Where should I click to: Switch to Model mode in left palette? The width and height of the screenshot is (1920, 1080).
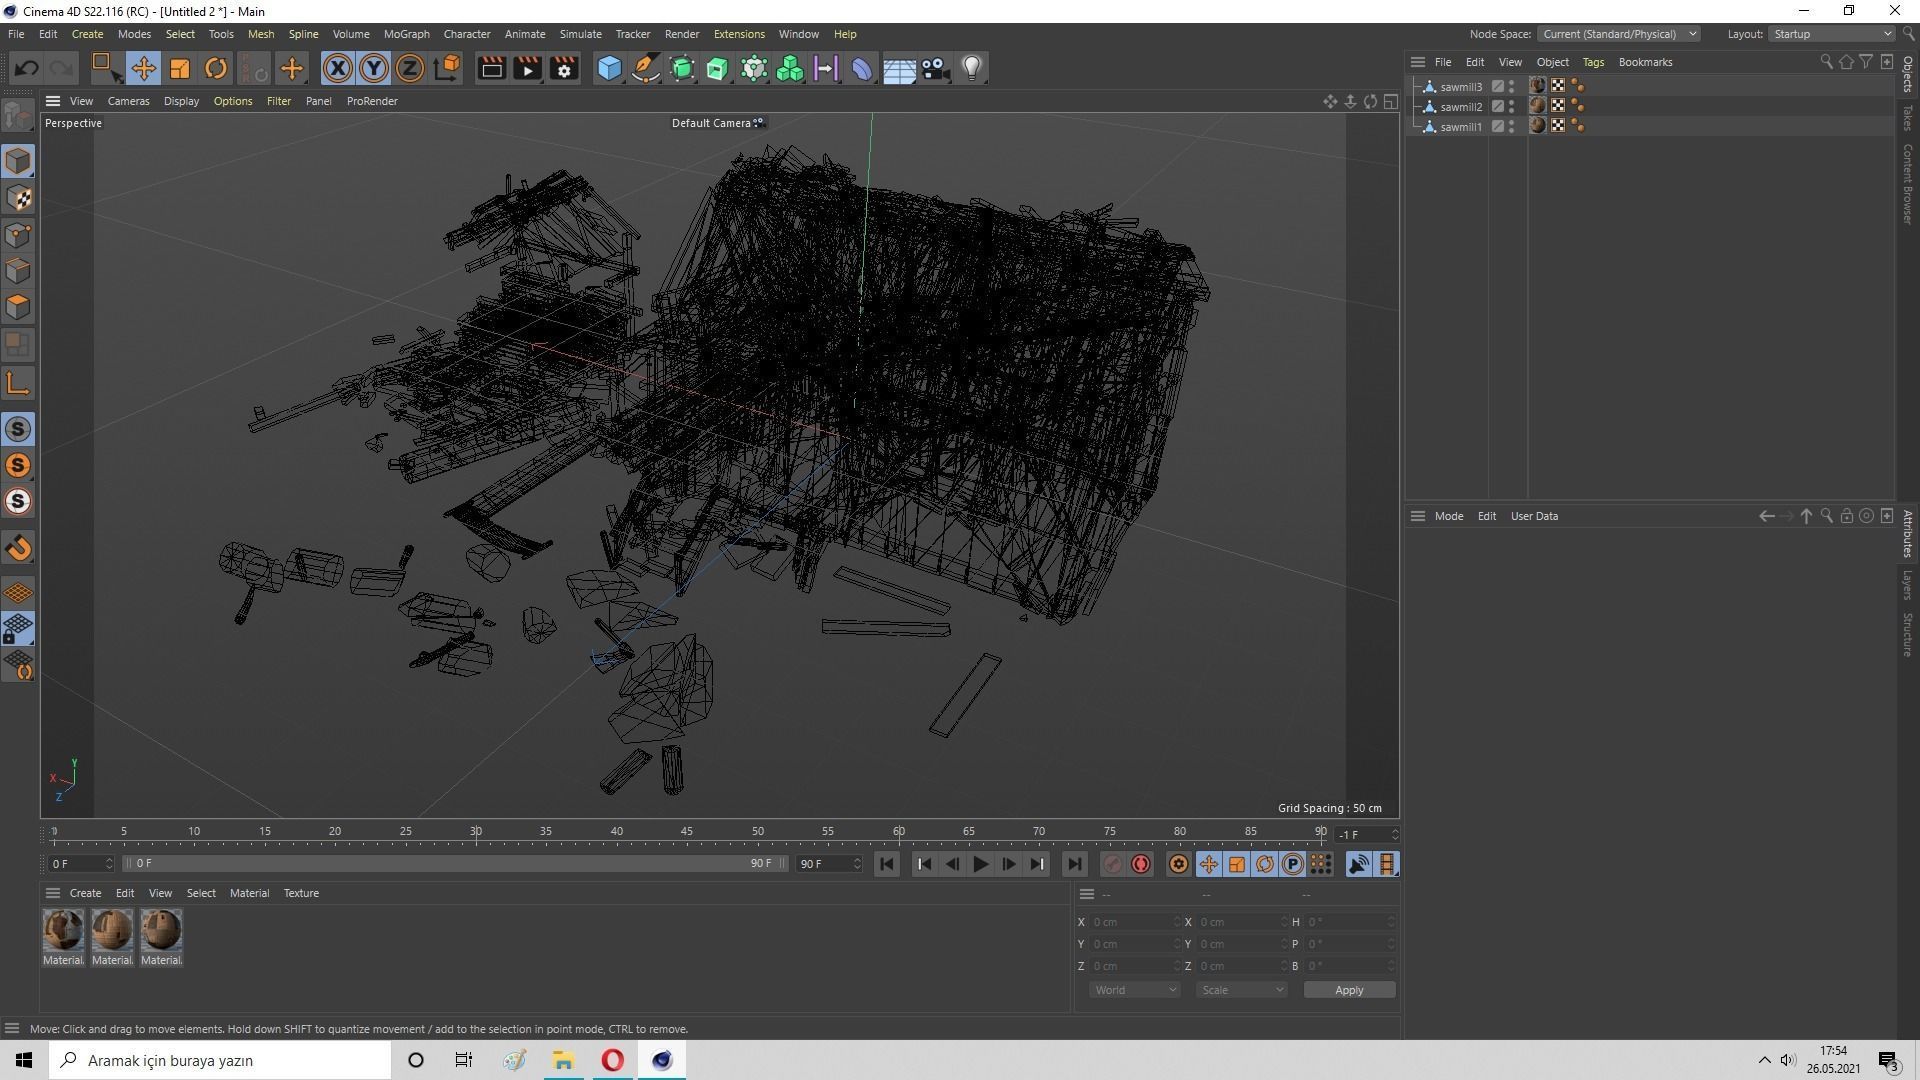click(x=18, y=161)
